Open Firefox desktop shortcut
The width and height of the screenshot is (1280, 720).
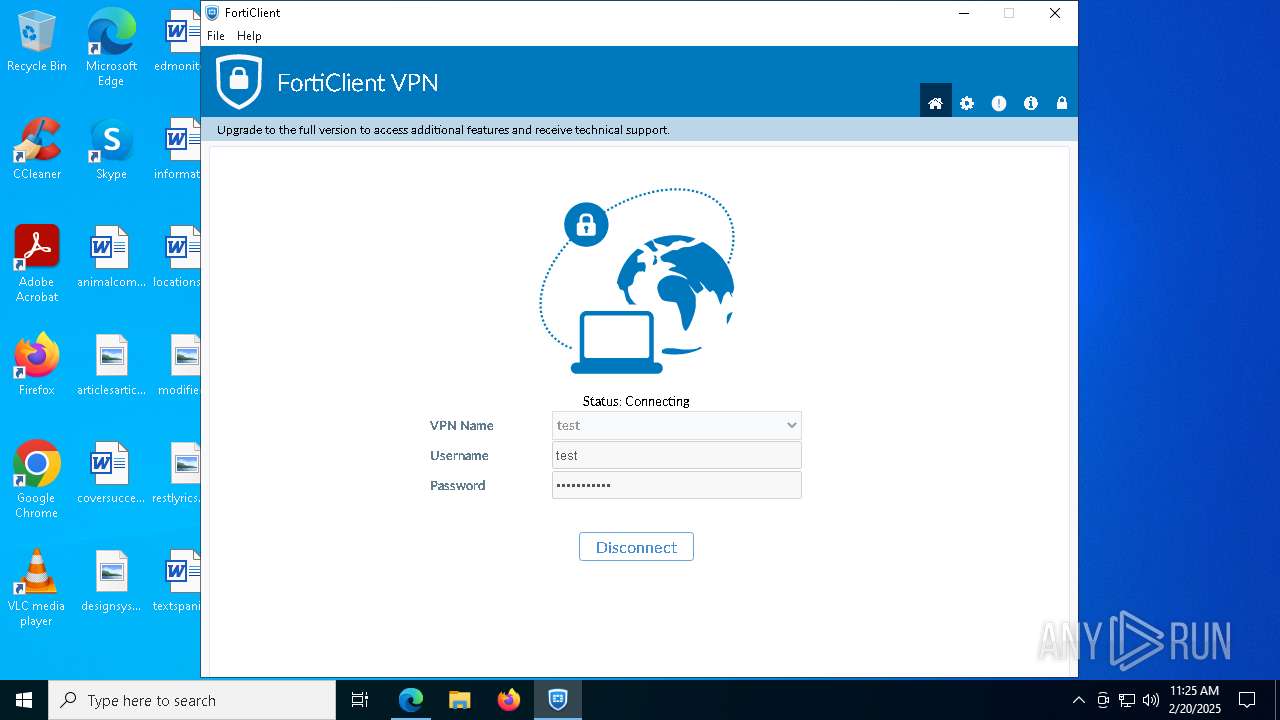37,365
